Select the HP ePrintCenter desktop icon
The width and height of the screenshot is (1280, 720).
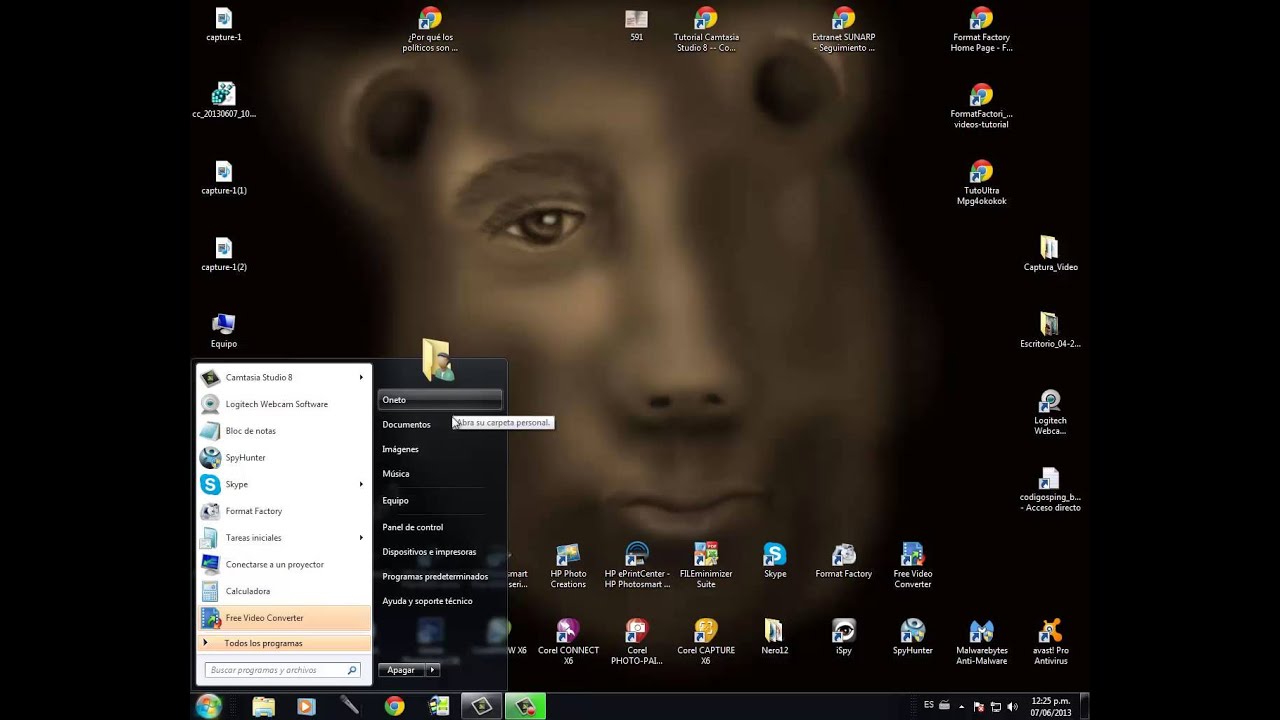(637, 566)
